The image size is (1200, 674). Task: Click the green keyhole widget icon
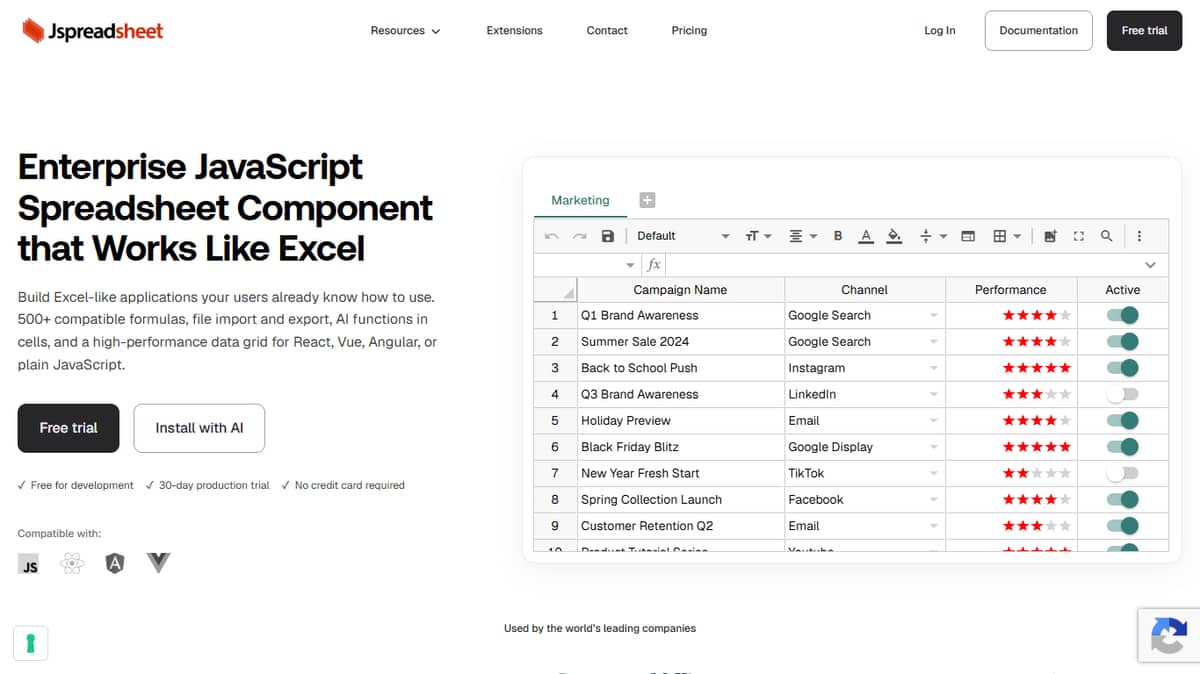click(x=31, y=643)
